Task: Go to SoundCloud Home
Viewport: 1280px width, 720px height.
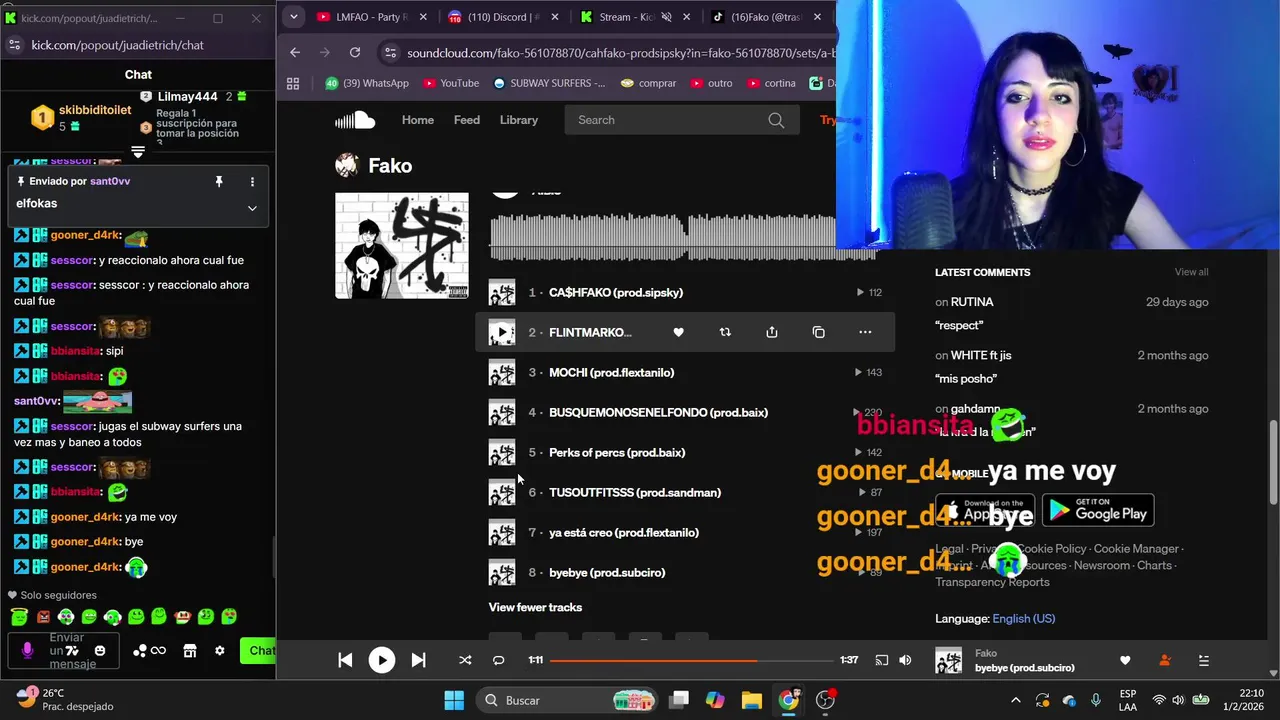Action: (418, 120)
